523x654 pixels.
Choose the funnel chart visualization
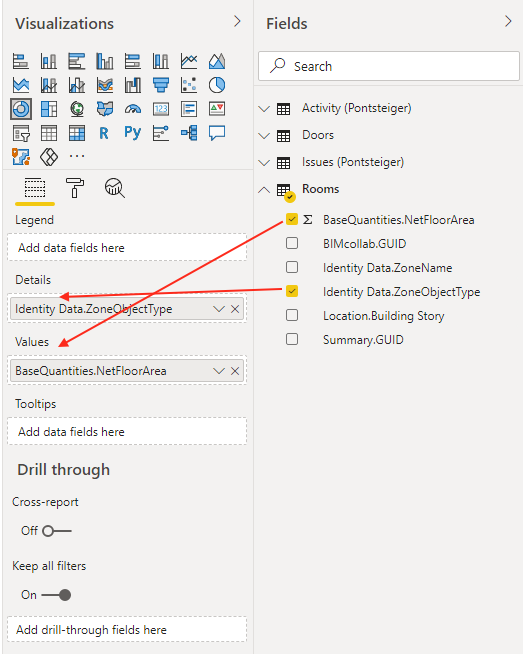click(x=161, y=86)
